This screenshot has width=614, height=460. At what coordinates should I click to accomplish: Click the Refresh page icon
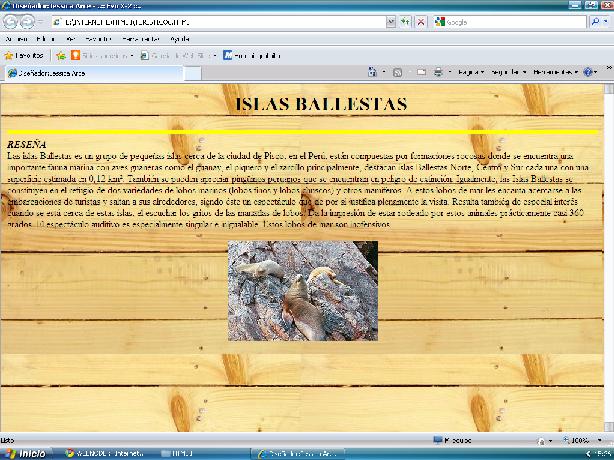tap(404, 21)
